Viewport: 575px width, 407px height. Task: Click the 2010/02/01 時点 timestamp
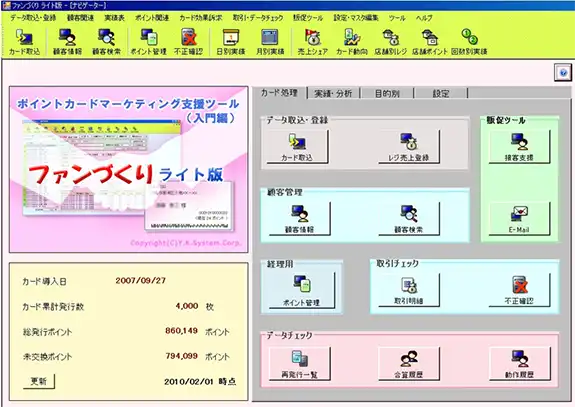[200, 381]
